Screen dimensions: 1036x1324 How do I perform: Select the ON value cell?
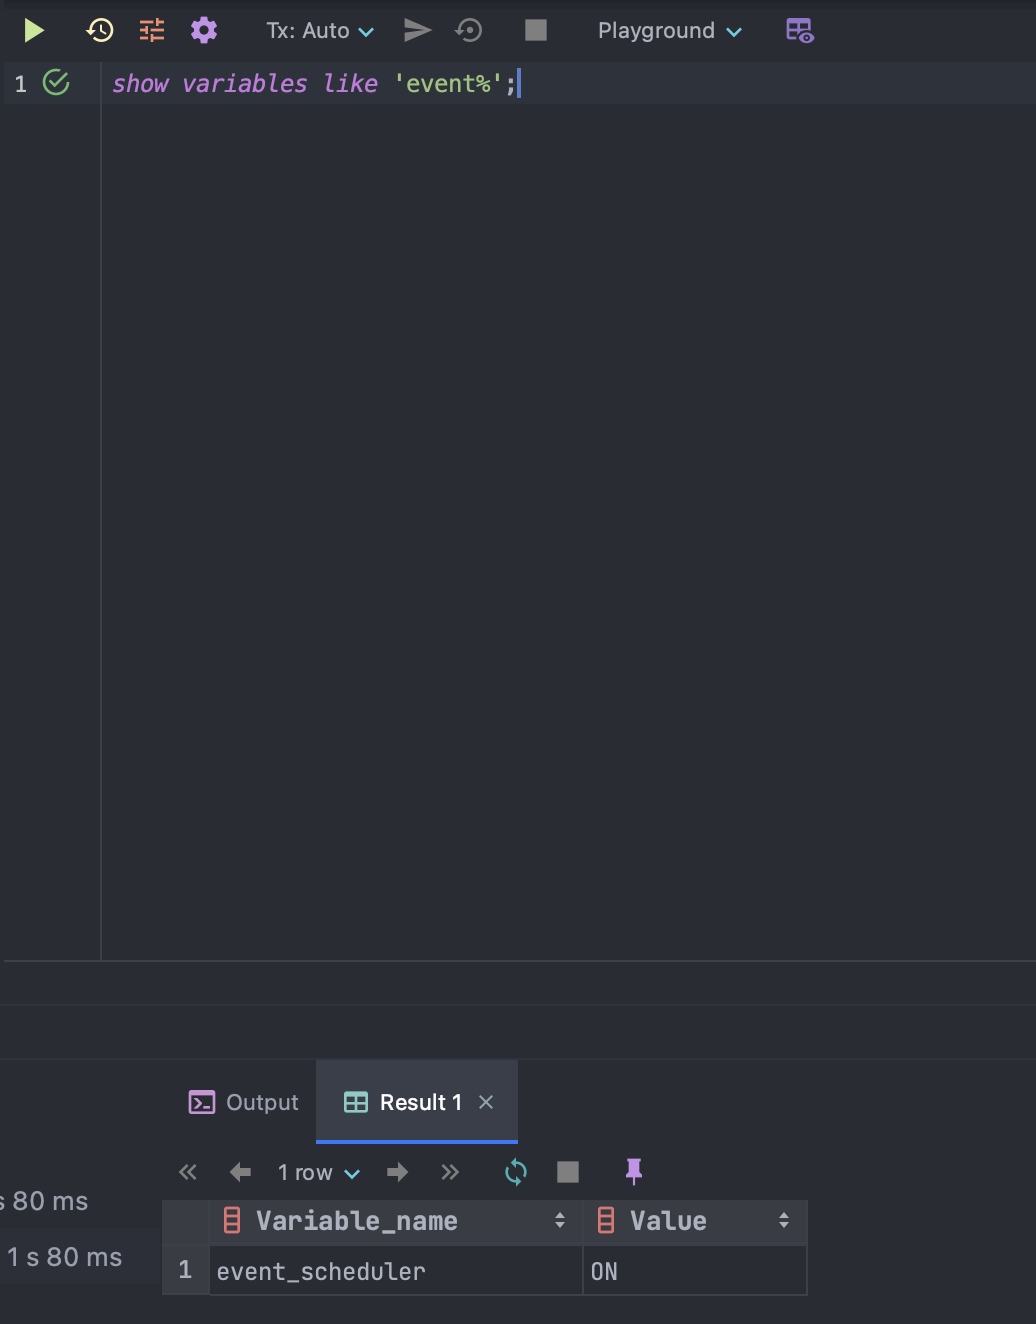coord(694,1271)
